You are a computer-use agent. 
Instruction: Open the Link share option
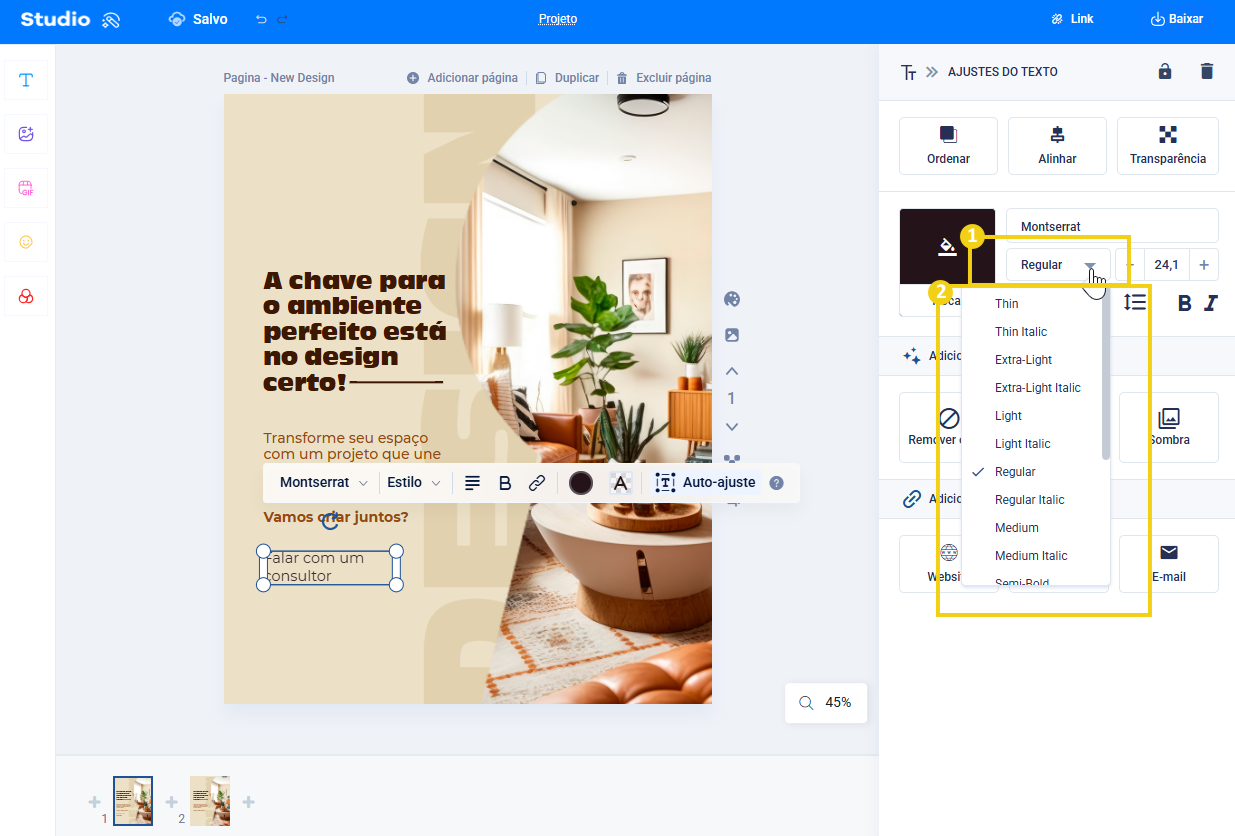tap(1072, 19)
